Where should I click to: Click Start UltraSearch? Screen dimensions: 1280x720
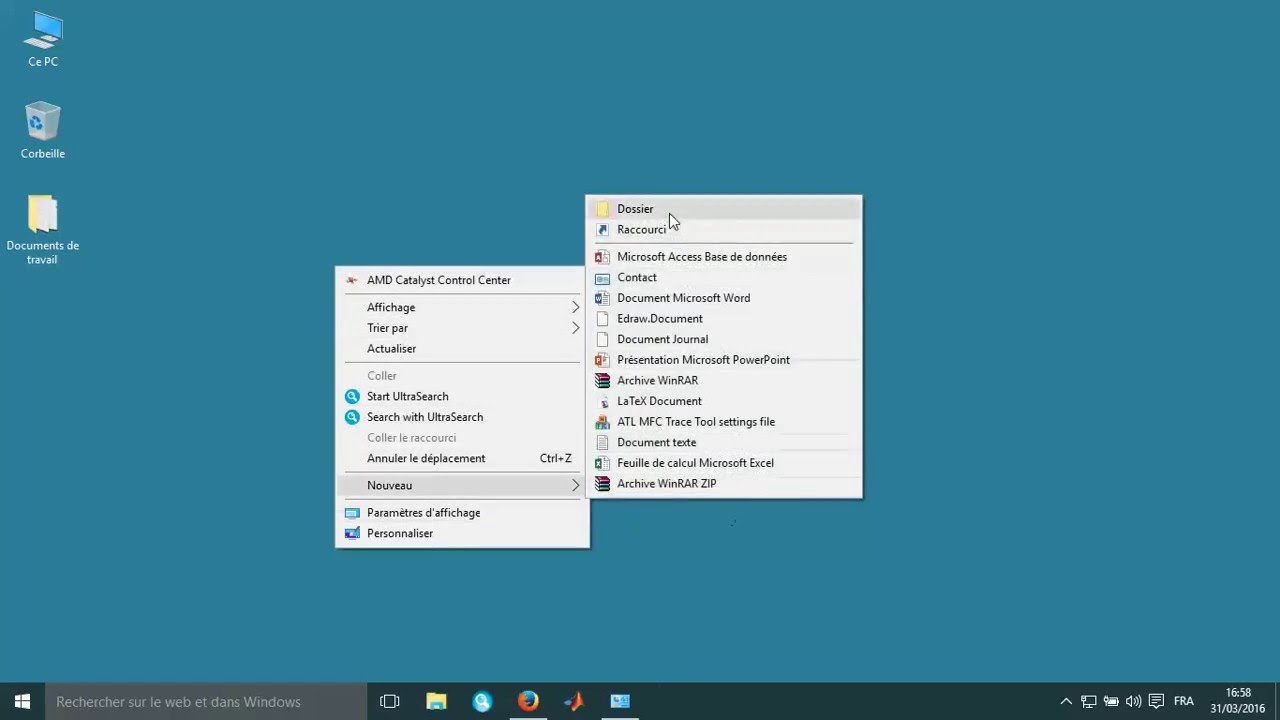(x=462, y=396)
